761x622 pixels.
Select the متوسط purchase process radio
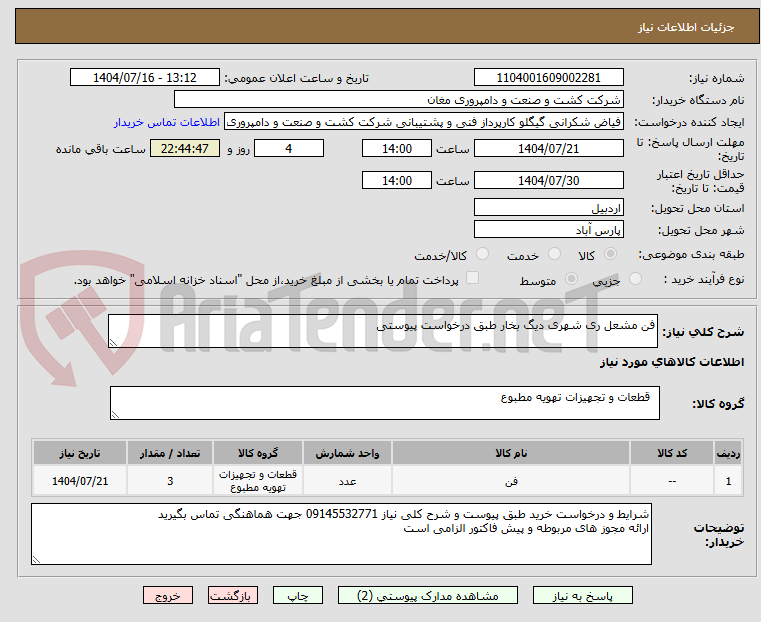[572, 279]
